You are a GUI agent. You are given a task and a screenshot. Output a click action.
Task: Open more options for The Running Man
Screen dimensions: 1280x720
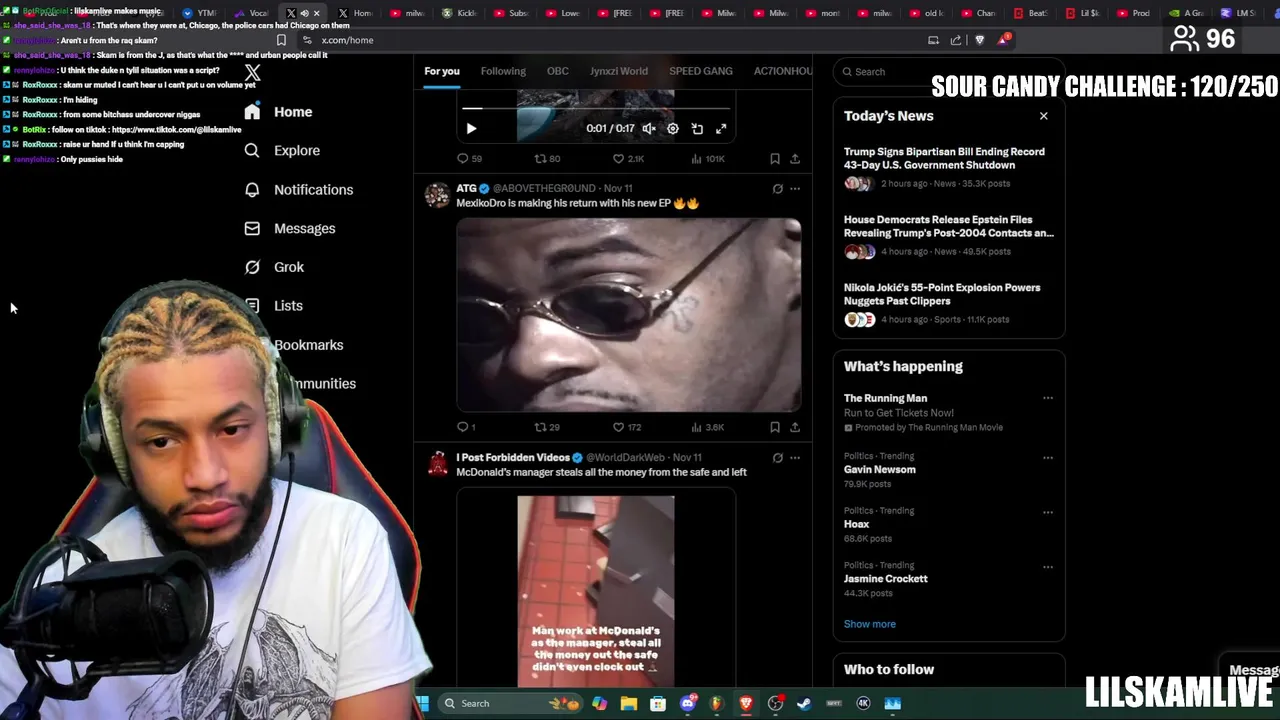pyautogui.click(x=1048, y=398)
